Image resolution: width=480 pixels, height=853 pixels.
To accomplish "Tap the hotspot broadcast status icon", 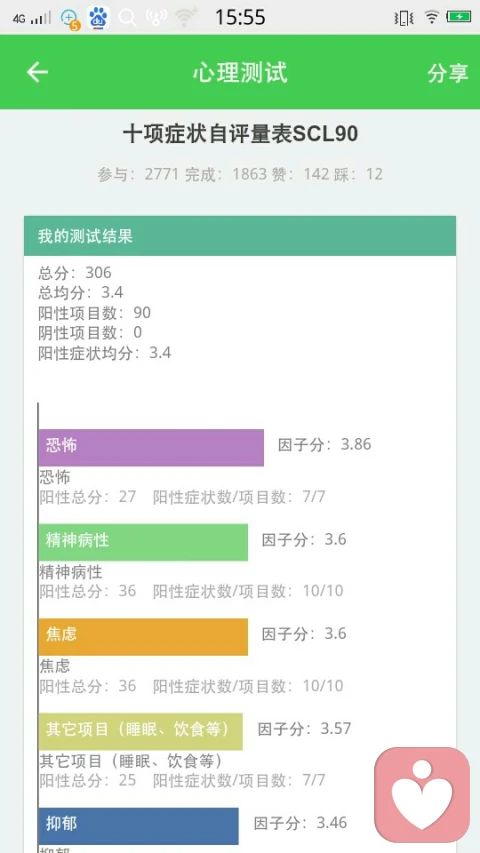I will point(156,18).
